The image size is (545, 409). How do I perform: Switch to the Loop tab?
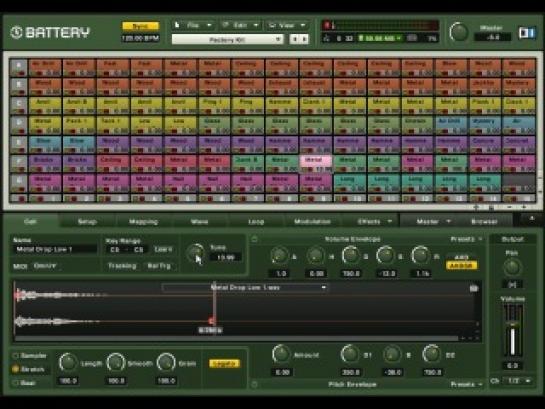coord(256,221)
